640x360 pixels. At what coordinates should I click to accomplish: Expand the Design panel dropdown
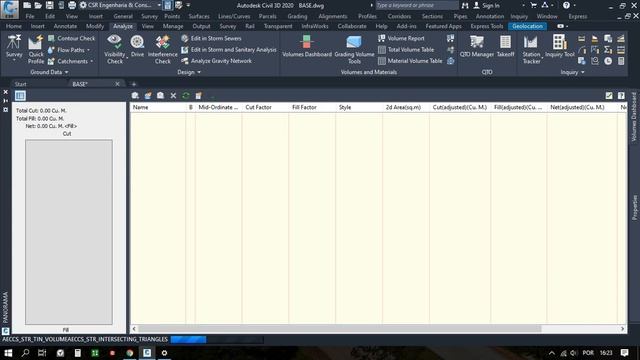click(x=189, y=72)
